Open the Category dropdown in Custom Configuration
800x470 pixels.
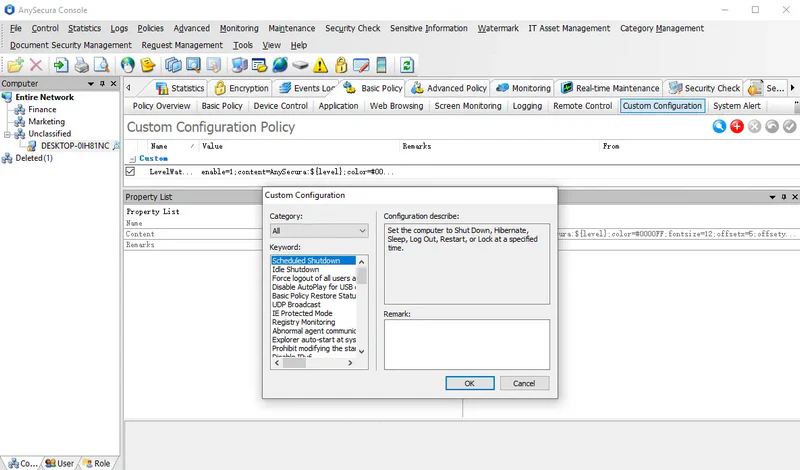[x=319, y=231]
